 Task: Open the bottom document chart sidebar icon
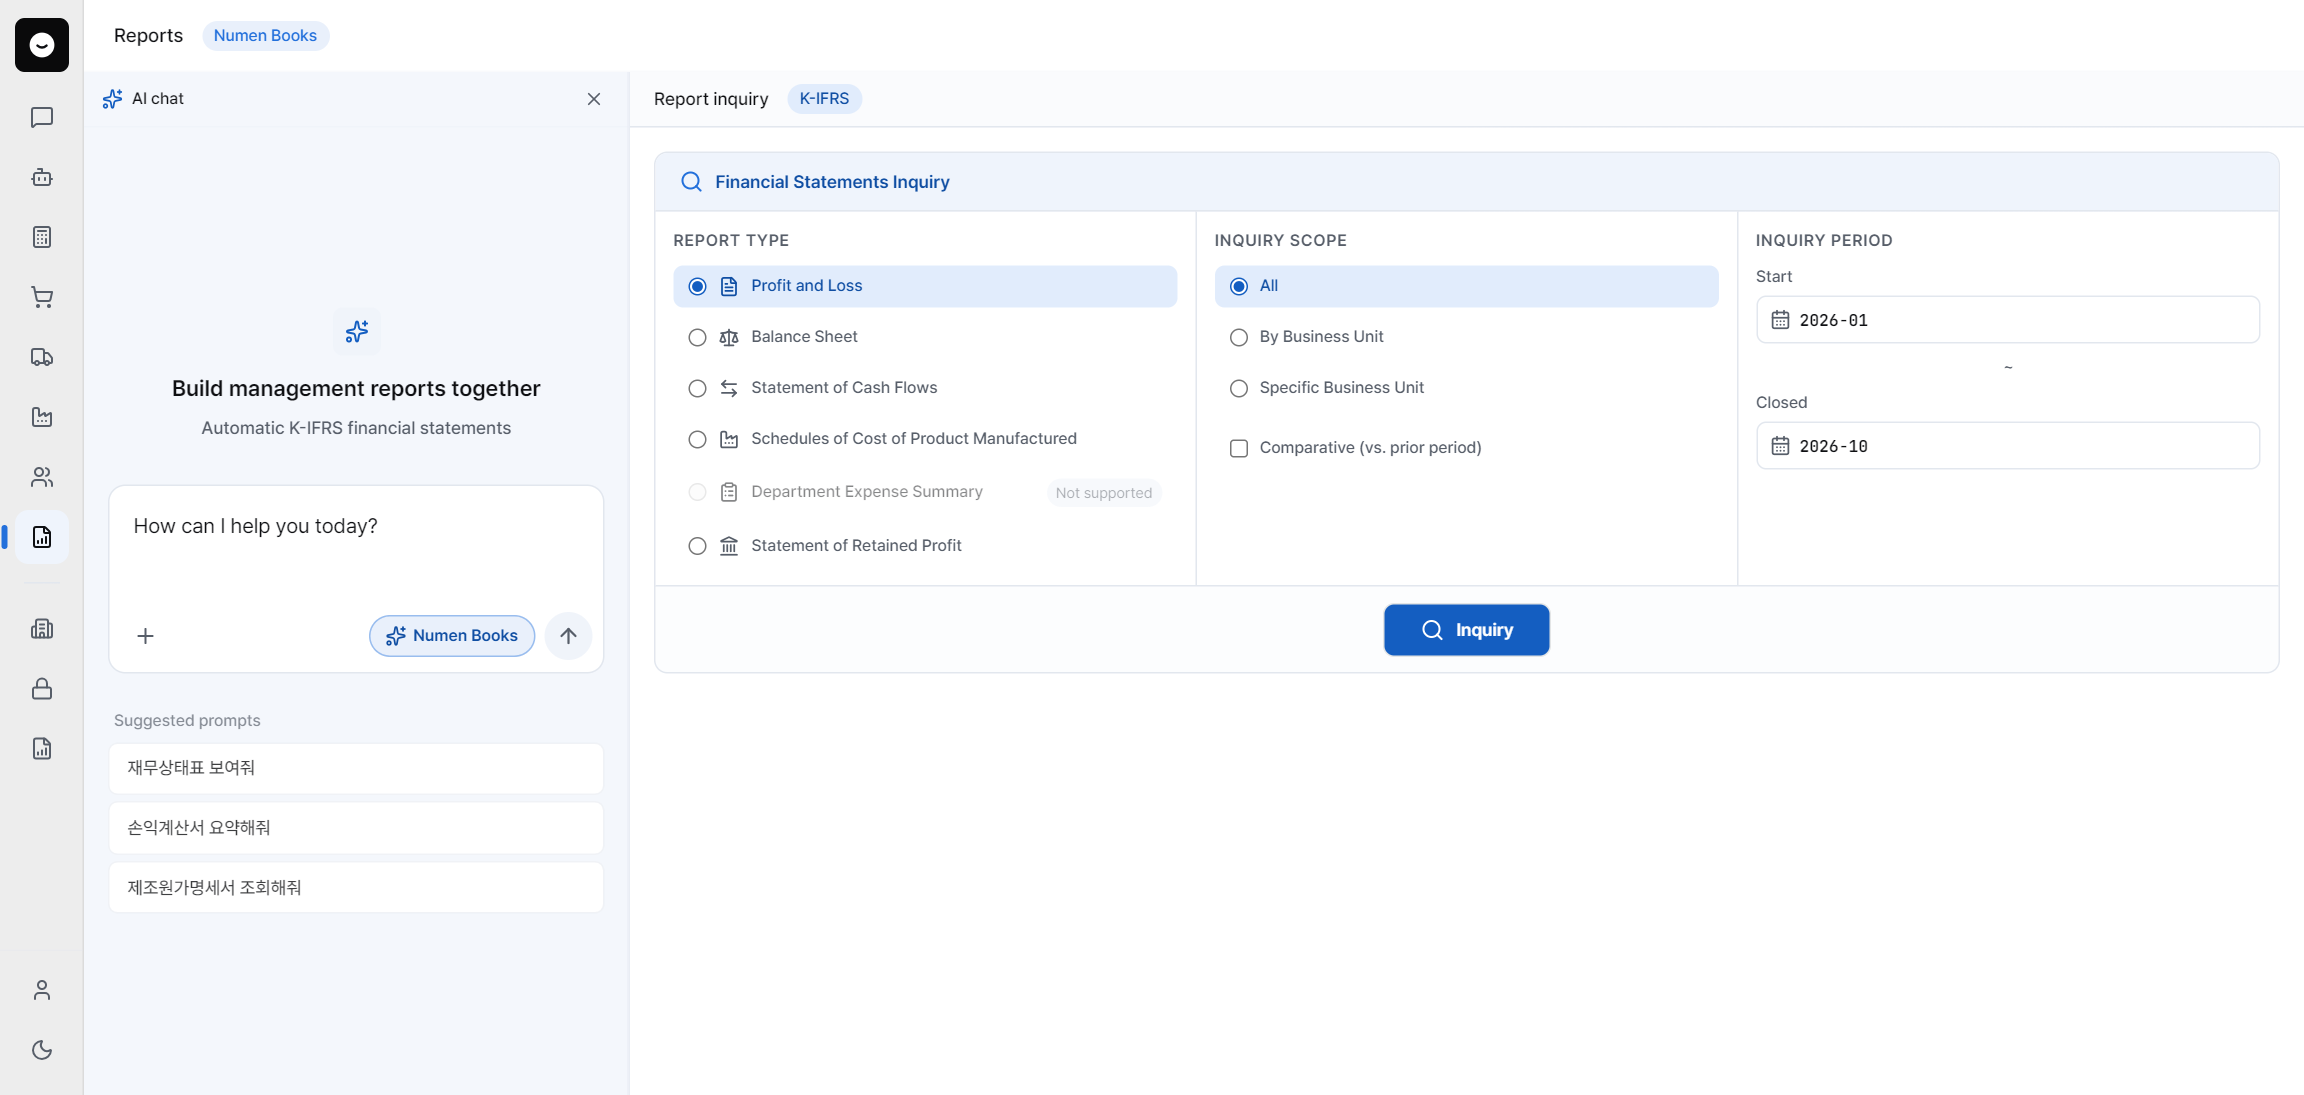pyautogui.click(x=42, y=749)
